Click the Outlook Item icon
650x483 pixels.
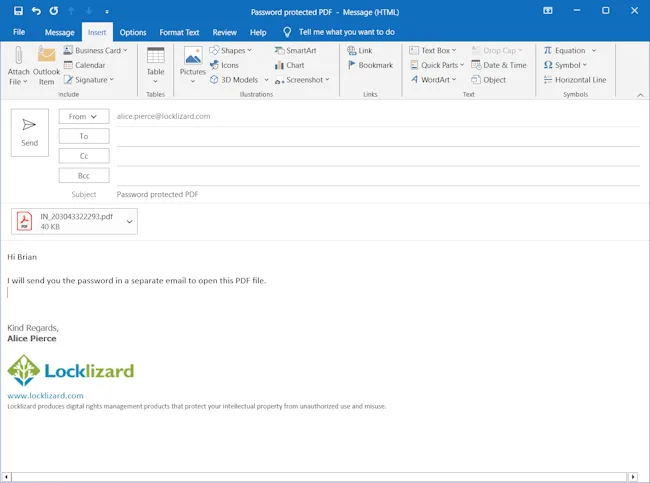(46, 66)
